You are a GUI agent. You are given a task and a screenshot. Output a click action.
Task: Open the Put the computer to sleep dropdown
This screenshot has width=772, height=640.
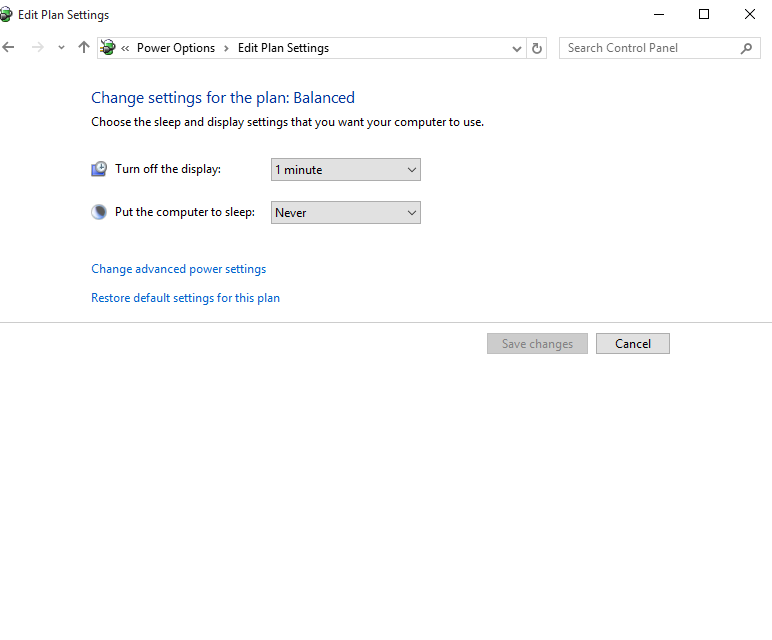346,213
